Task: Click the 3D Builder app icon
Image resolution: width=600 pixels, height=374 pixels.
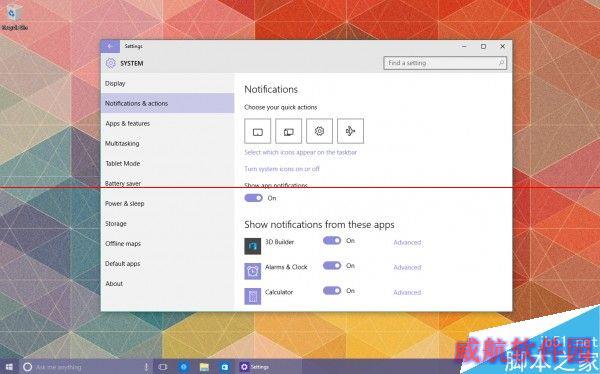Action: (x=253, y=246)
